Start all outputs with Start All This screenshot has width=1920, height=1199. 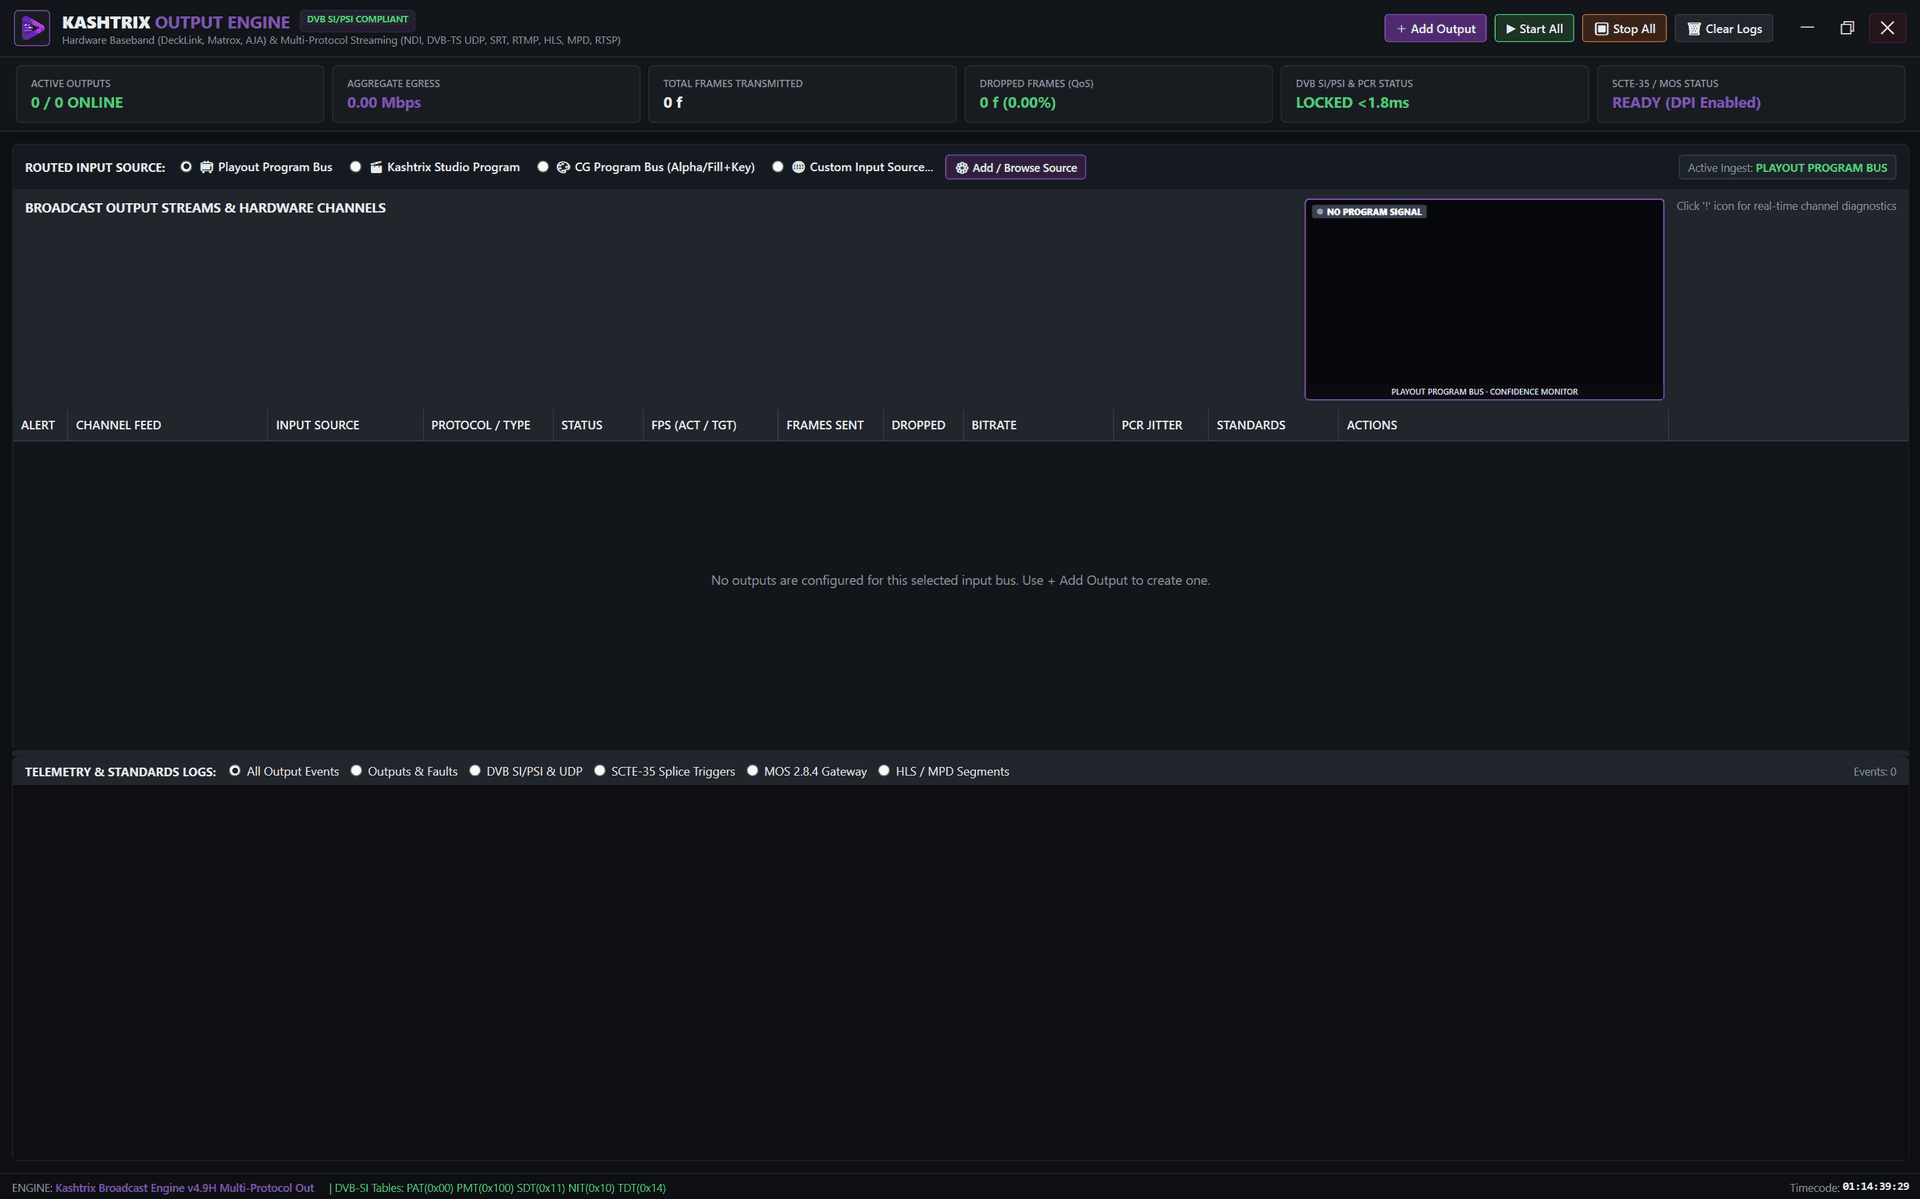click(1534, 29)
